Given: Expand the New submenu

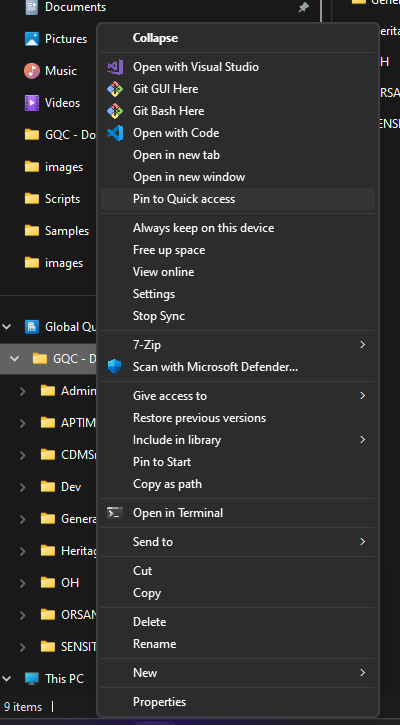Looking at the screenshot, I should 363,672.
